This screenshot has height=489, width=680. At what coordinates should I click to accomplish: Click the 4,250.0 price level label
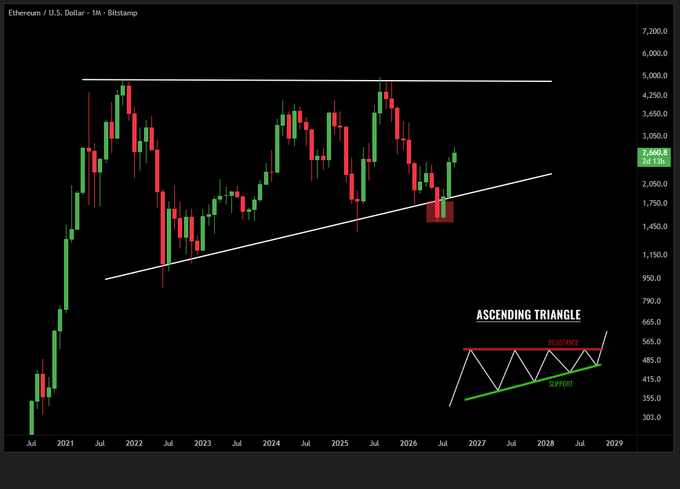click(x=654, y=95)
